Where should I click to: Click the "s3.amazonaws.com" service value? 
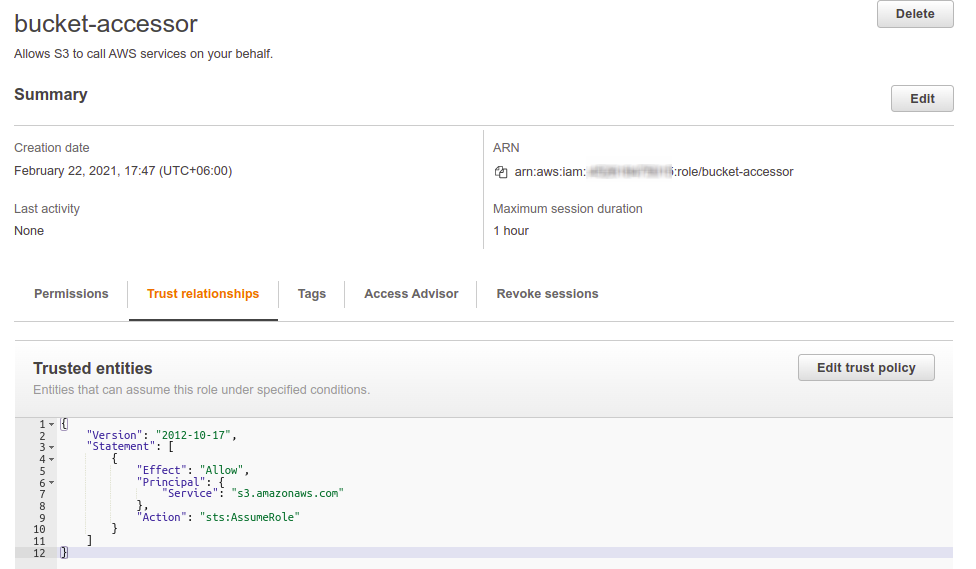point(287,493)
